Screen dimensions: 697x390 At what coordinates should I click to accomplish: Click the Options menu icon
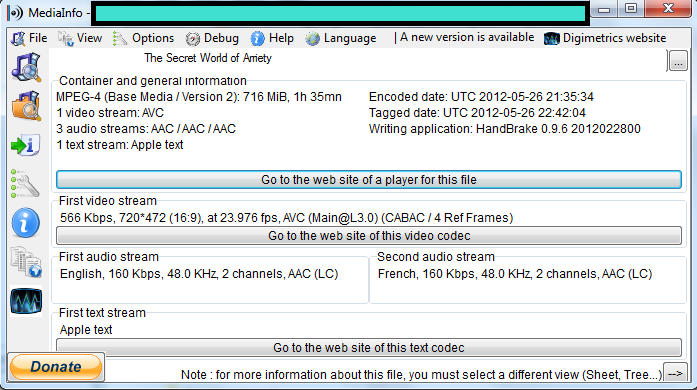click(x=120, y=39)
